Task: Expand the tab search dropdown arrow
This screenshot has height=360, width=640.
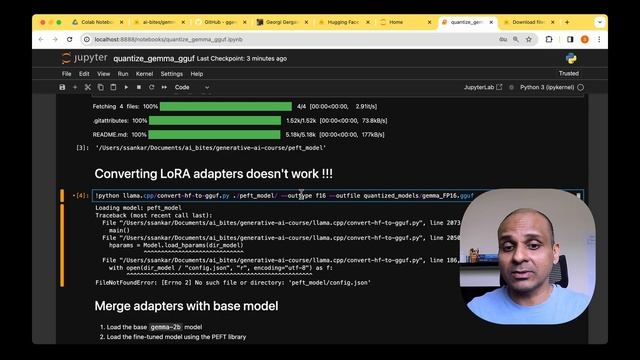Action: (600, 22)
